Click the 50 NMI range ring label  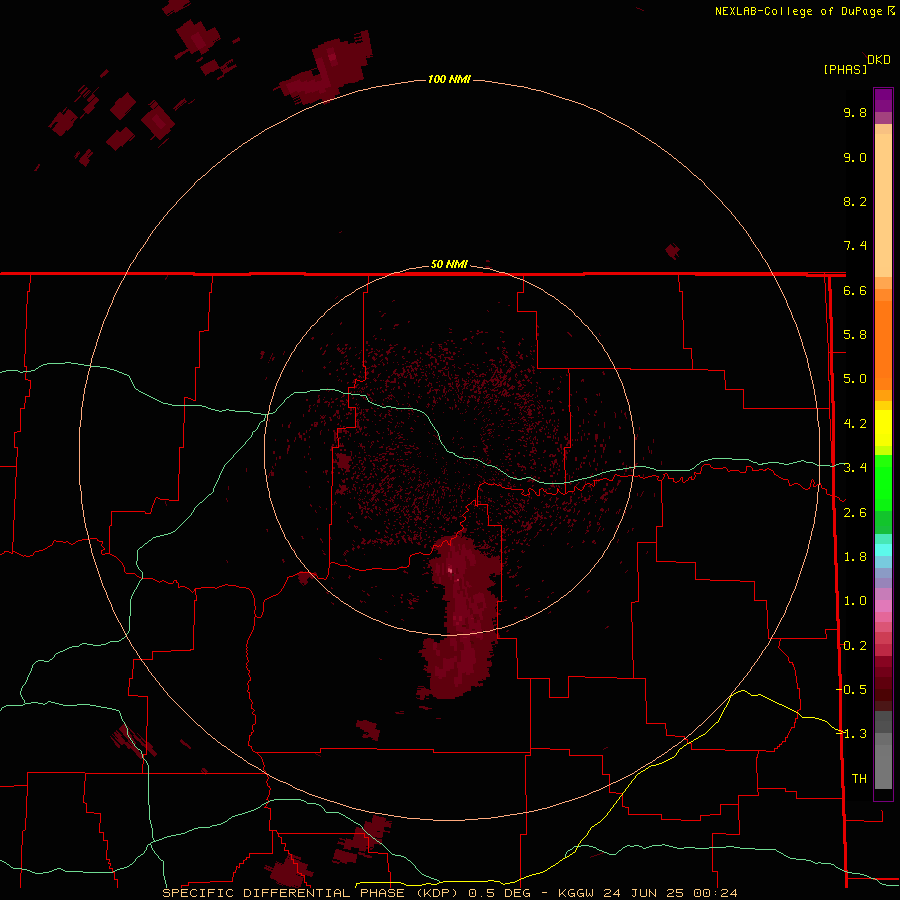(449, 264)
